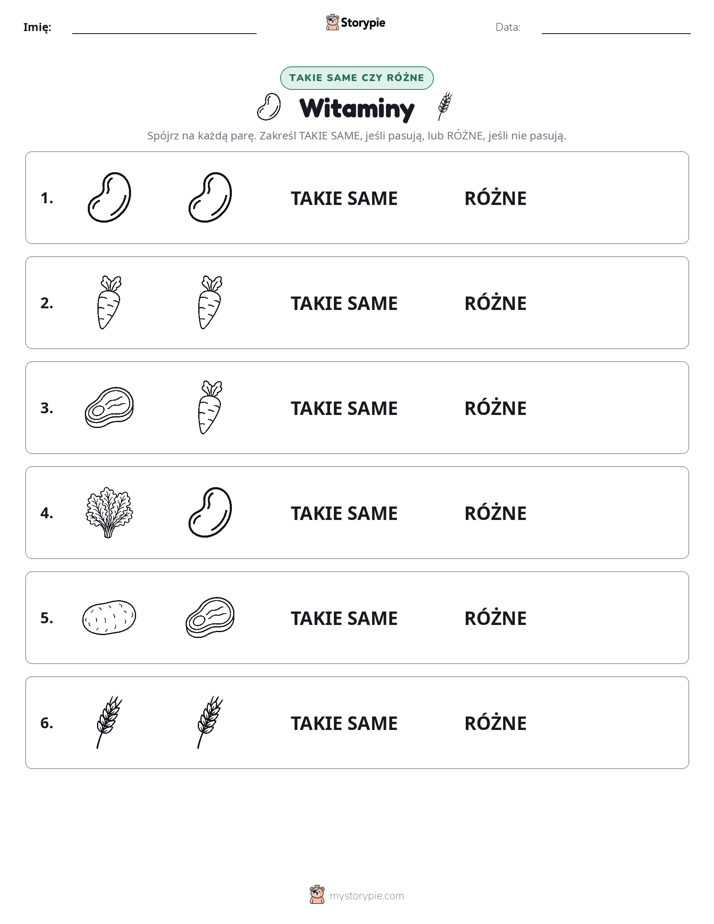
Task: Click the leafy greens icon in row 4
Action: click(x=109, y=512)
